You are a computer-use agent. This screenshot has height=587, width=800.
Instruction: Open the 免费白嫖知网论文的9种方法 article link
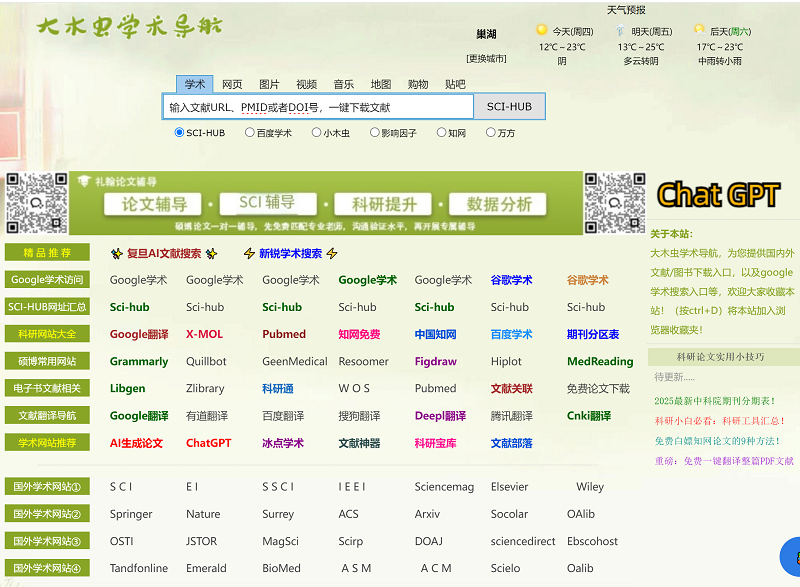717,441
